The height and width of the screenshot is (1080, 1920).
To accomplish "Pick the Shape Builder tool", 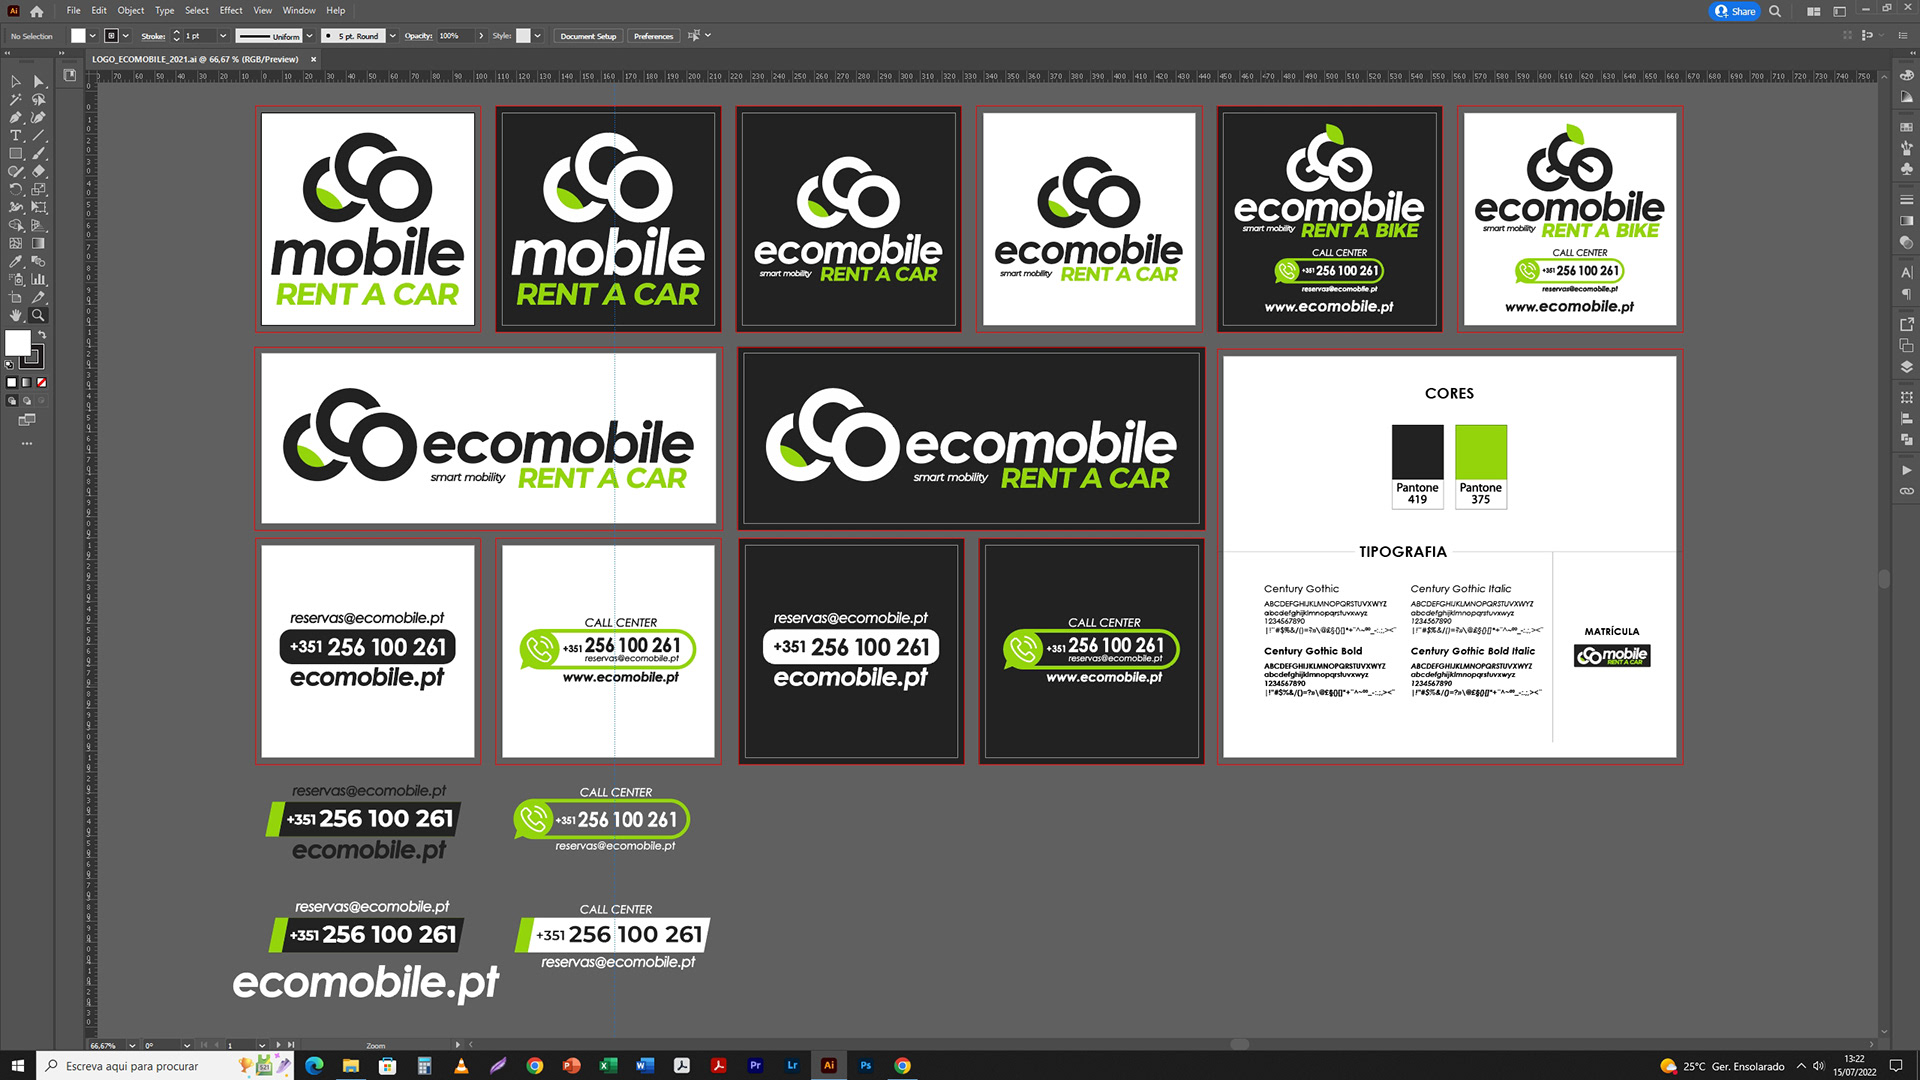I will click(16, 226).
